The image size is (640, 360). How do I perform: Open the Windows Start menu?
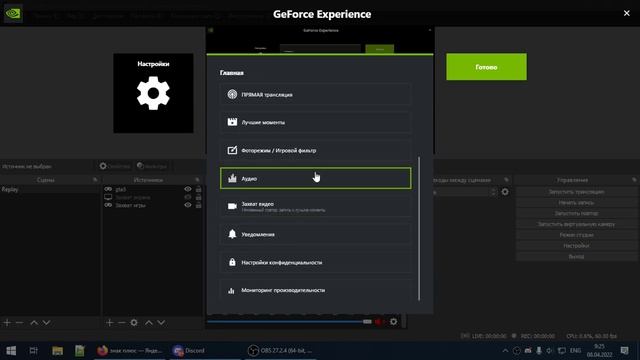[11, 351]
